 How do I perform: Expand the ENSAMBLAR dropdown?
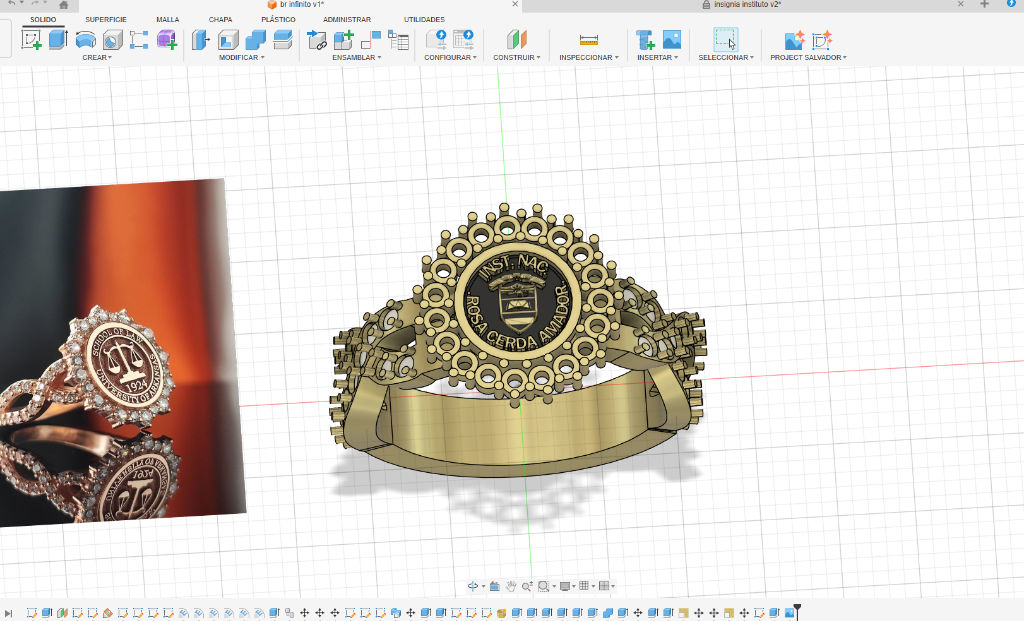click(x=357, y=57)
